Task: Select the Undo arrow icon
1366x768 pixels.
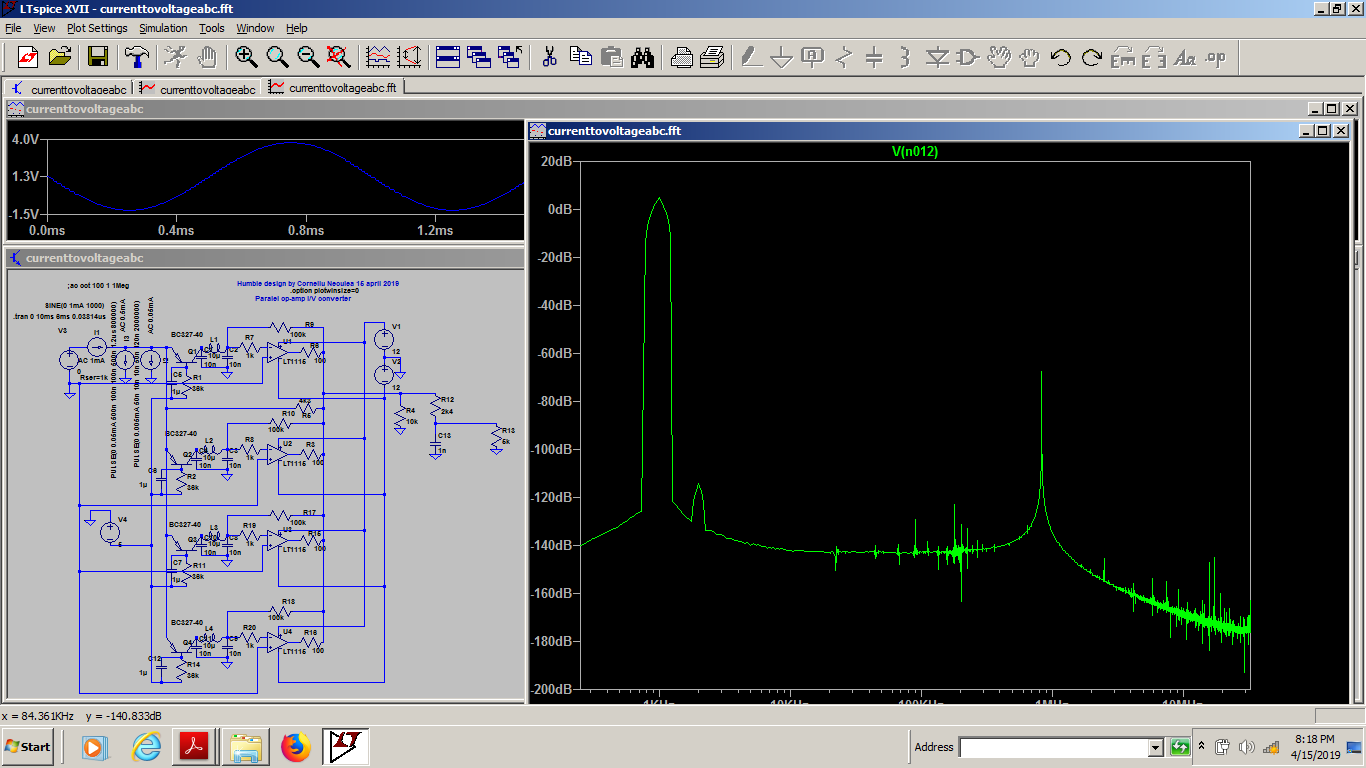Action: [x=1061, y=57]
